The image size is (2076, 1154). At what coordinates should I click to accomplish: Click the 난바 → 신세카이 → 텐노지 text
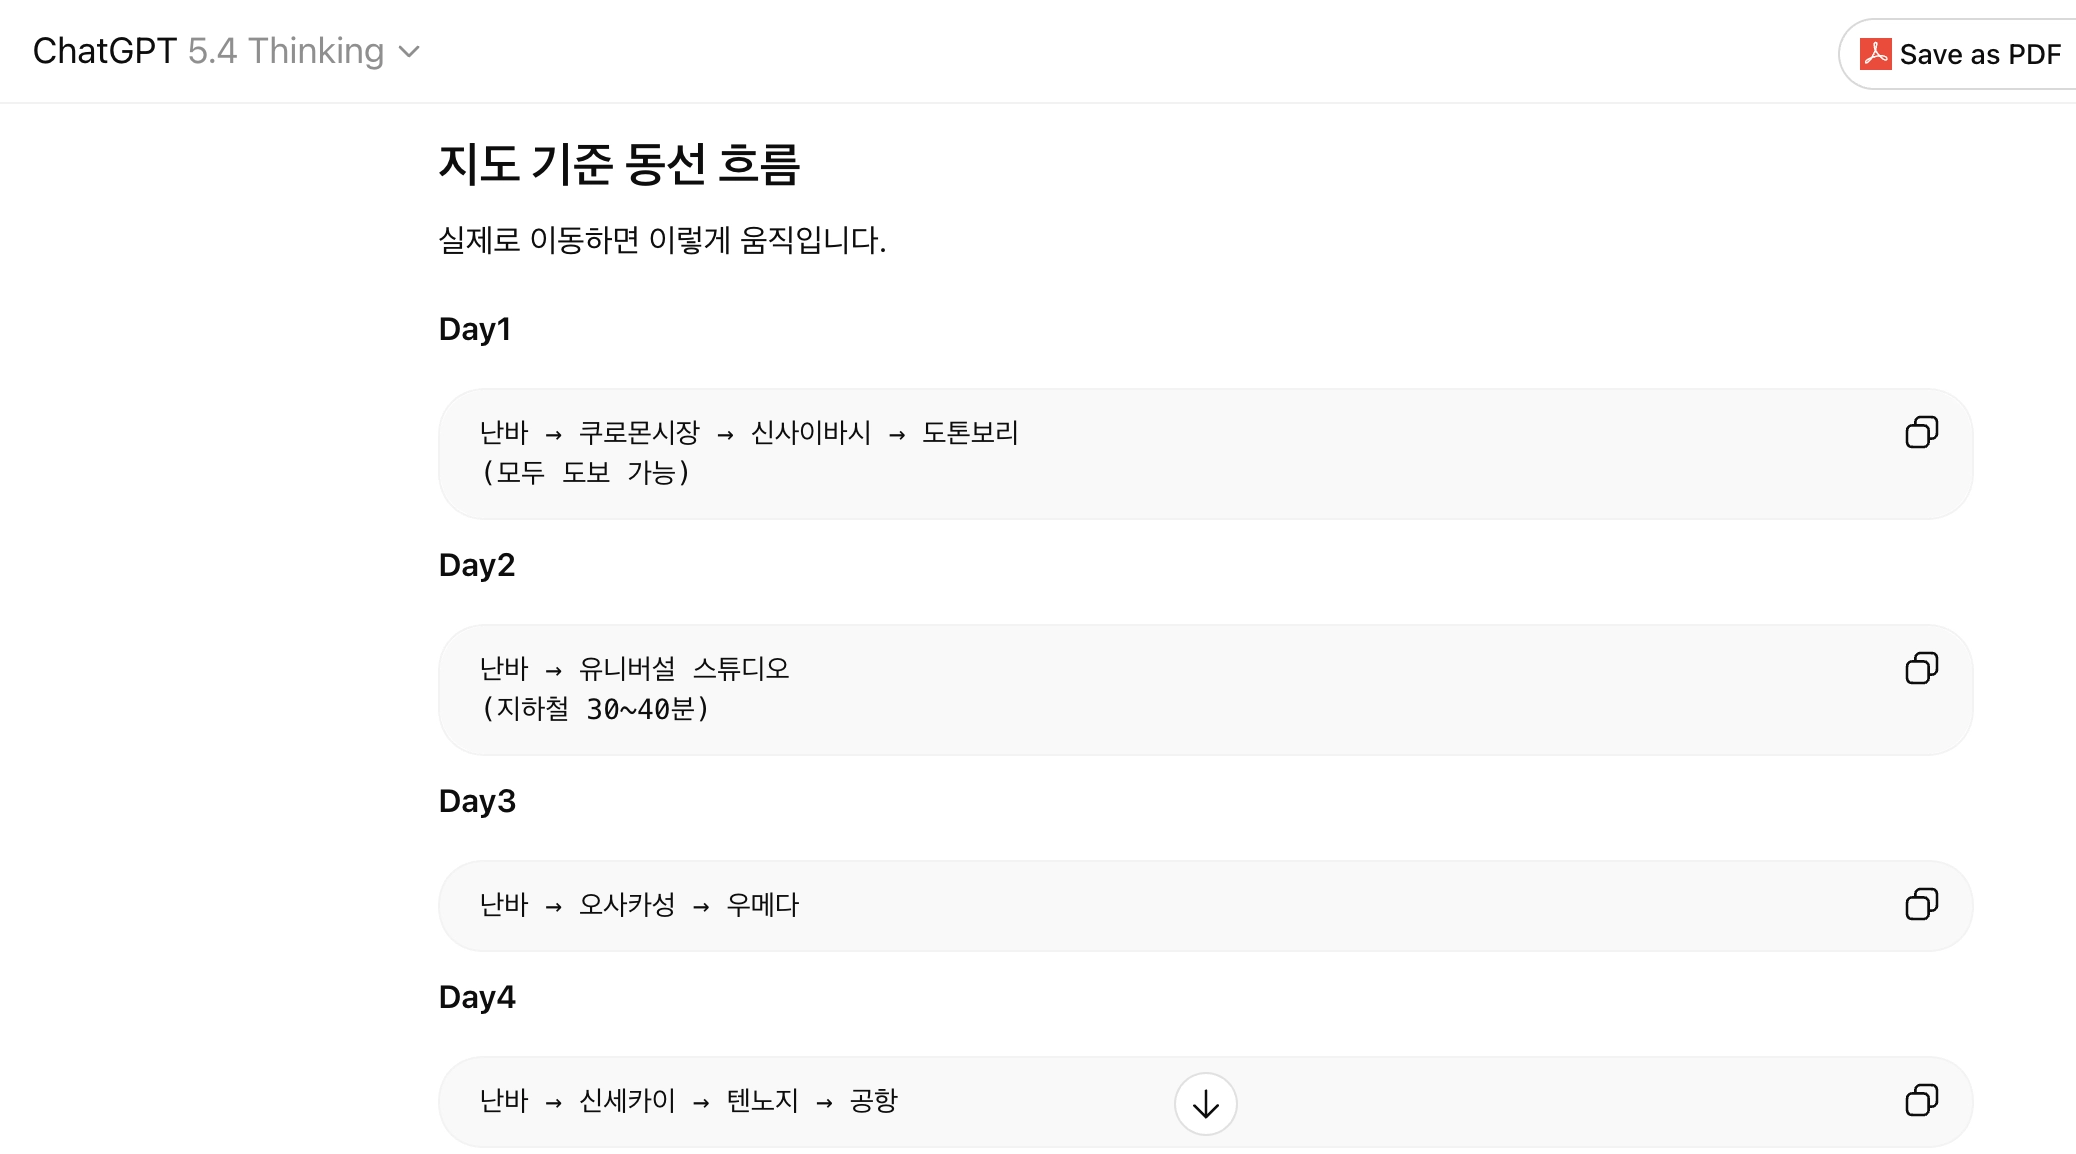click(x=688, y=1101)
